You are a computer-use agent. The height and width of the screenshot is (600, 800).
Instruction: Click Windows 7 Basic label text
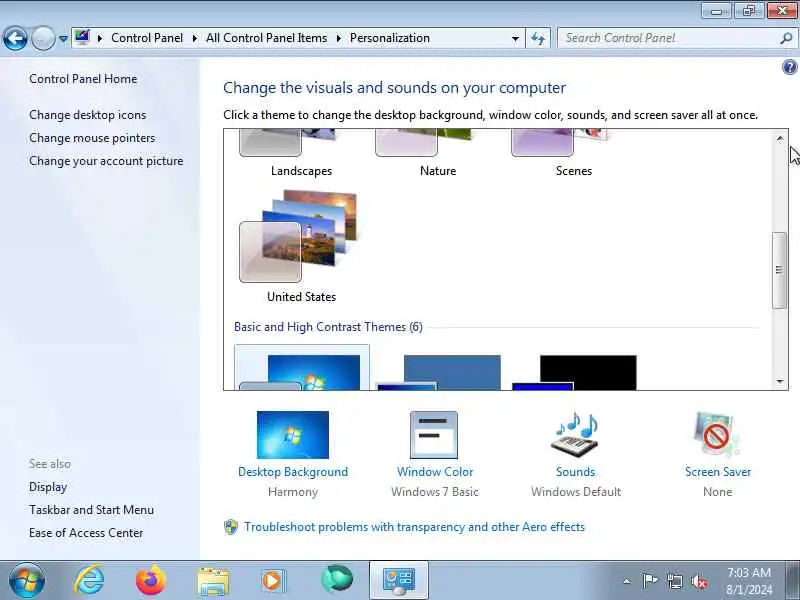coord(435,492)
